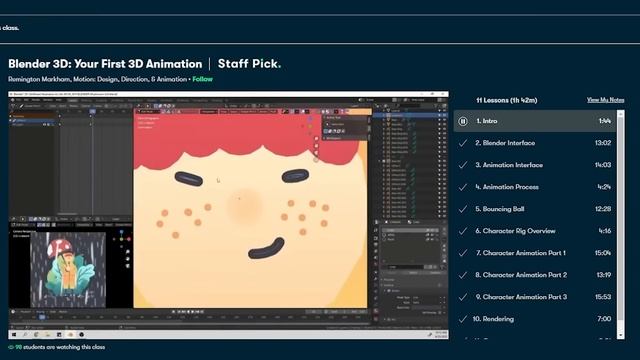The height and width of the screenshot is (360, 640).
Task: Click the lesson list scrollbar thumb
Action: coord(620,218)
